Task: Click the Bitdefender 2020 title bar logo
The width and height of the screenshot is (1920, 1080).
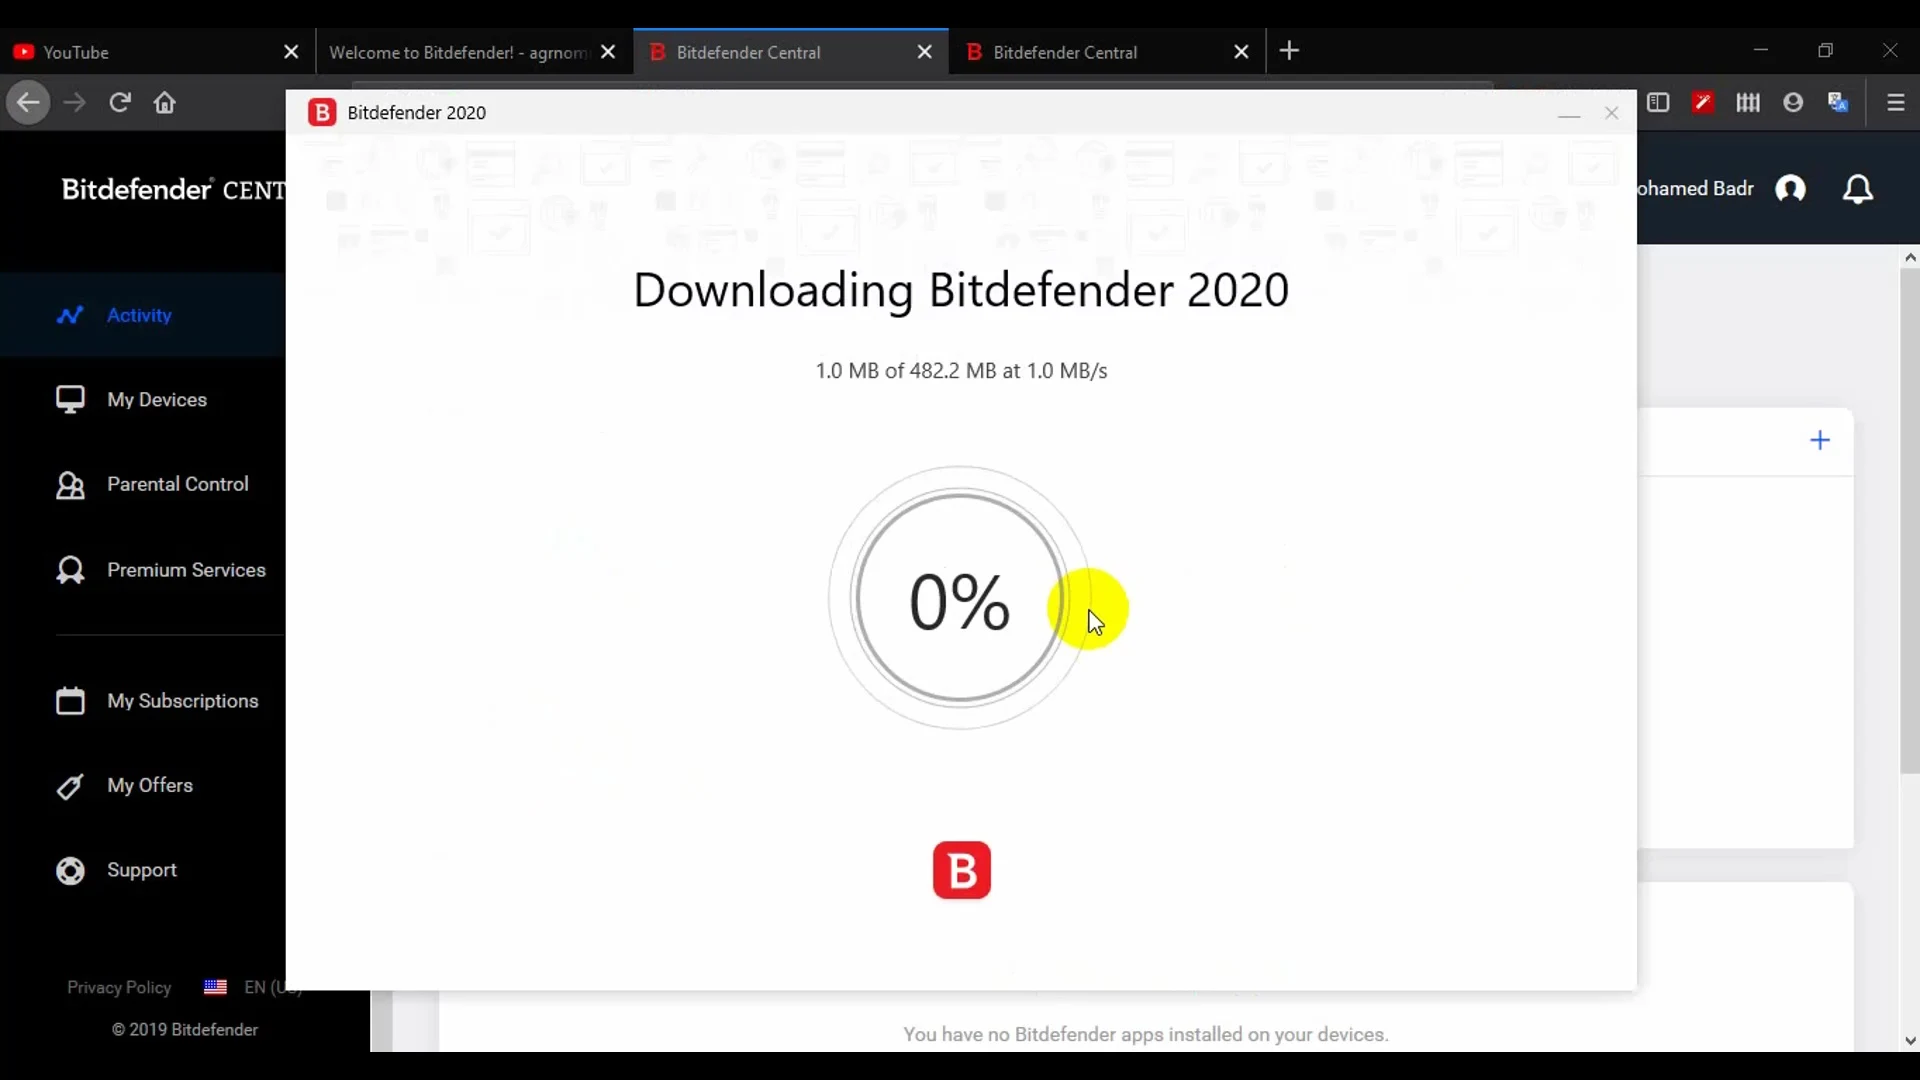Action: pos(322,113)
